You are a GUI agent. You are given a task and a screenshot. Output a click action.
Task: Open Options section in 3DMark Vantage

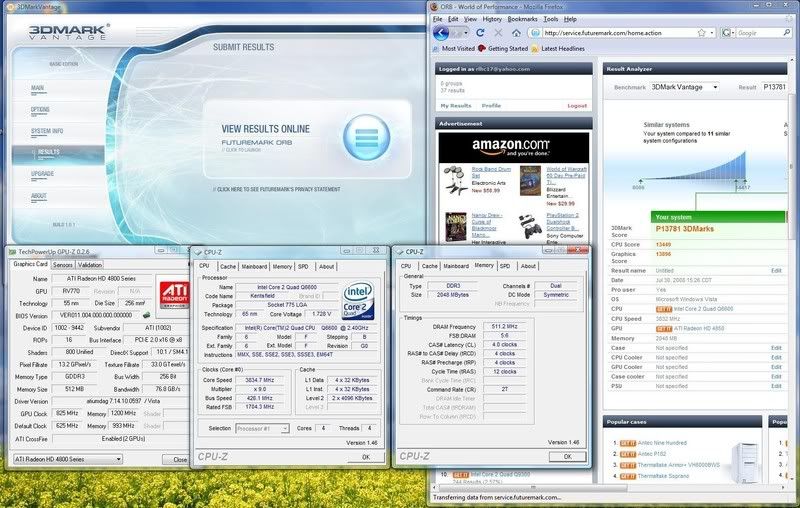point(40,110)
